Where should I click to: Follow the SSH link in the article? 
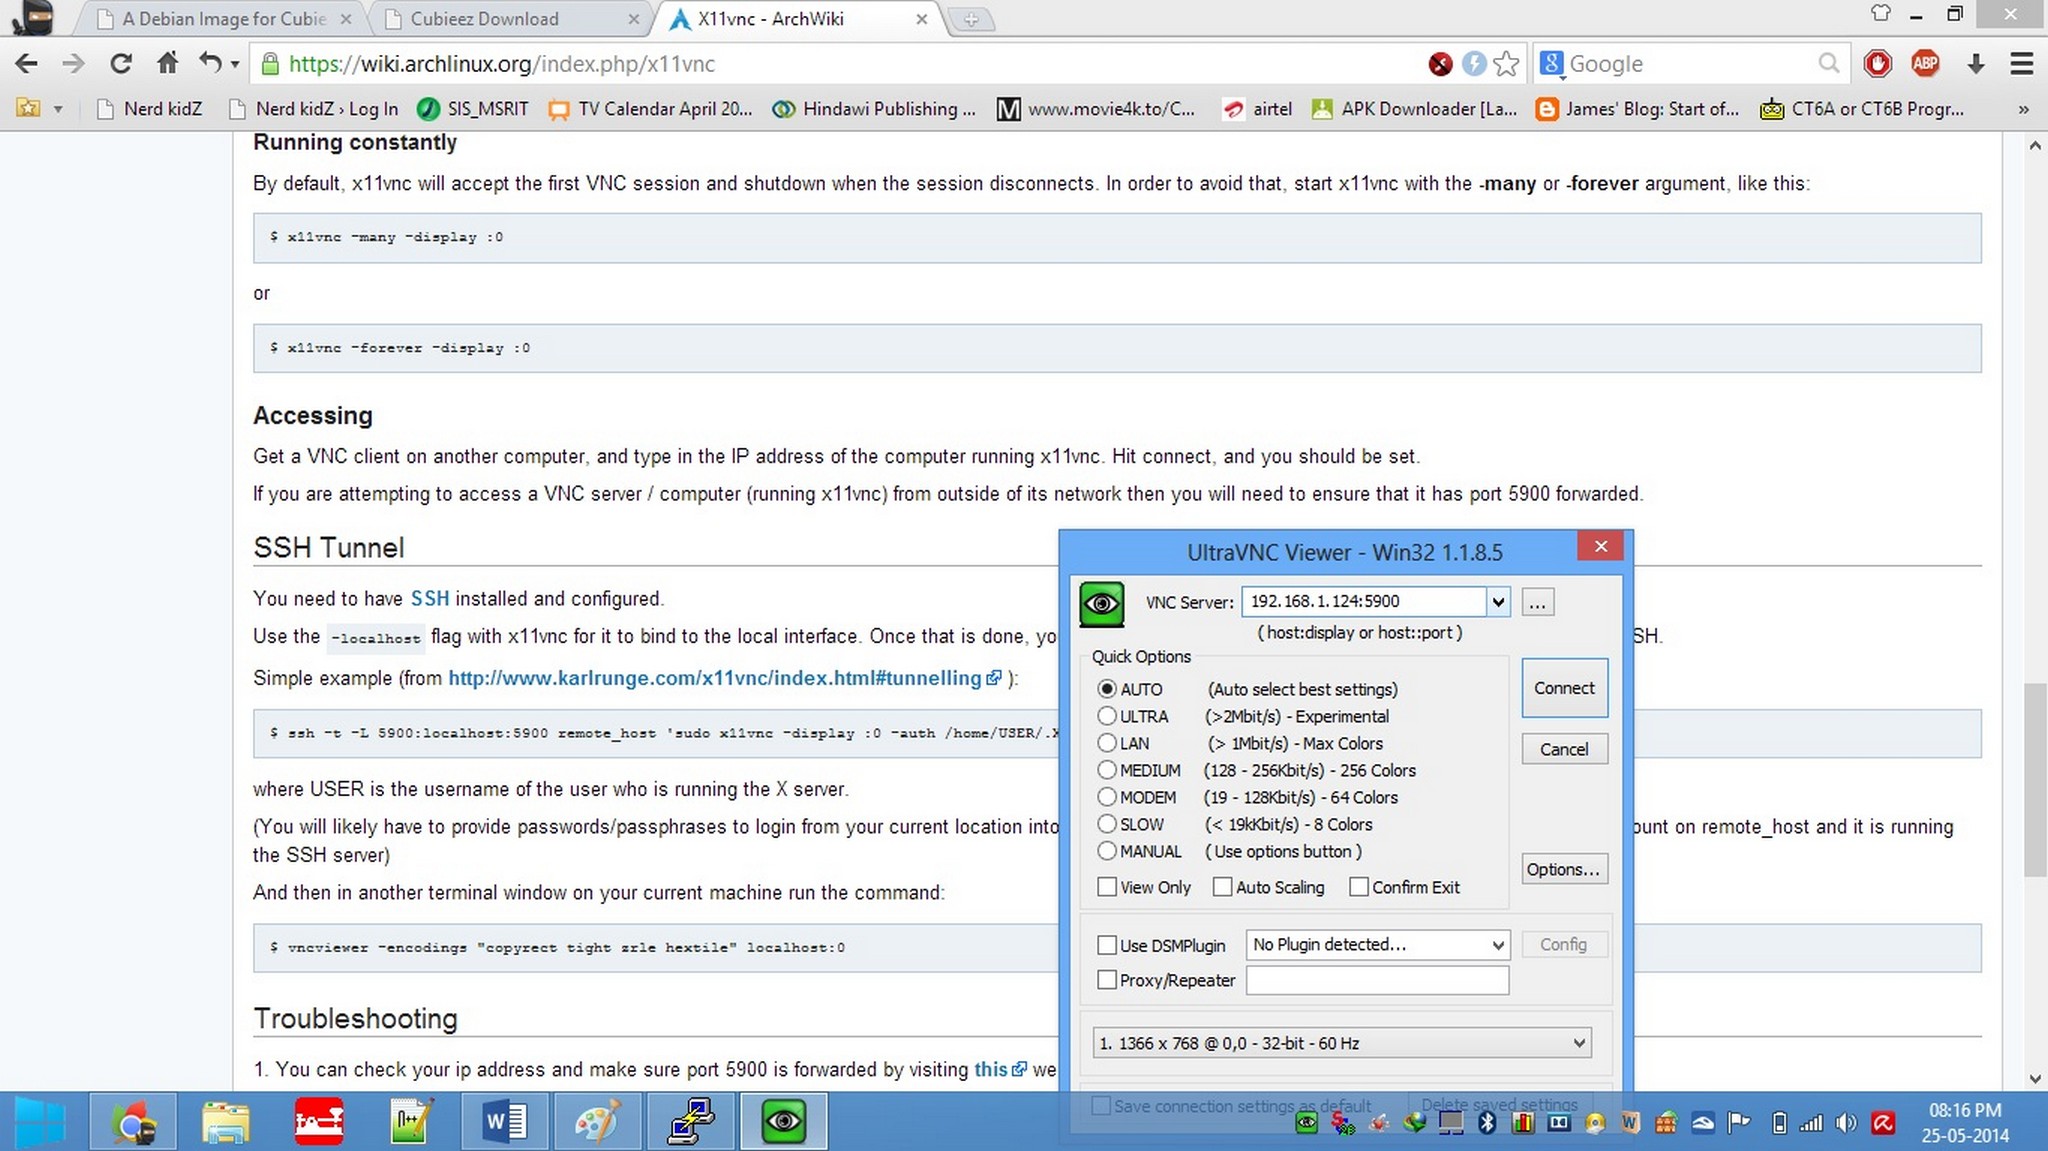point(430,599)
